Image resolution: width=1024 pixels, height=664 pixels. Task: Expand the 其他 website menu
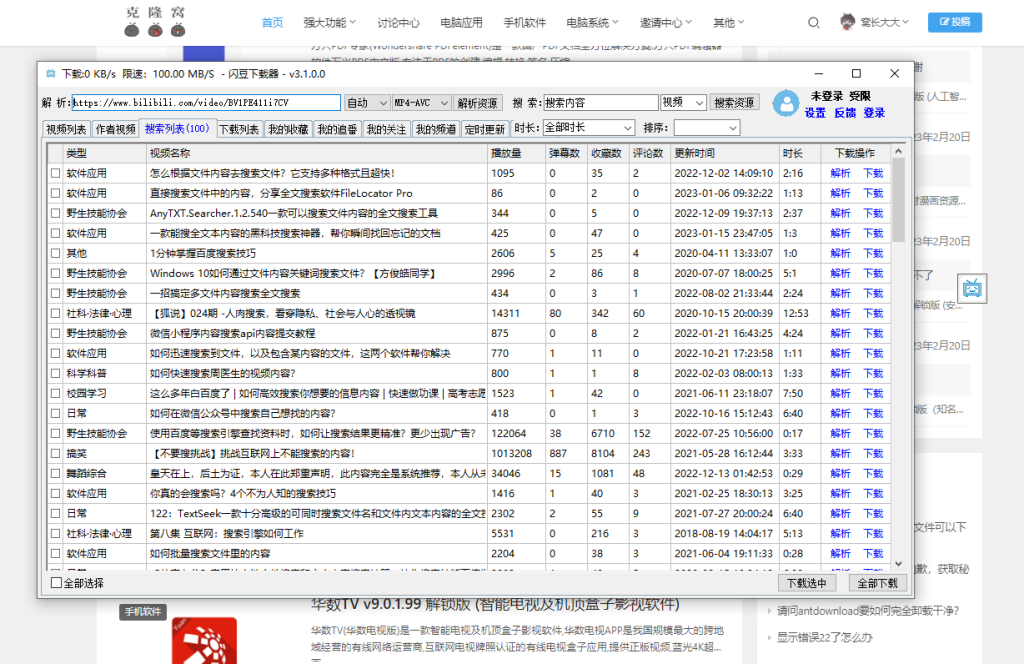point(728,23)
